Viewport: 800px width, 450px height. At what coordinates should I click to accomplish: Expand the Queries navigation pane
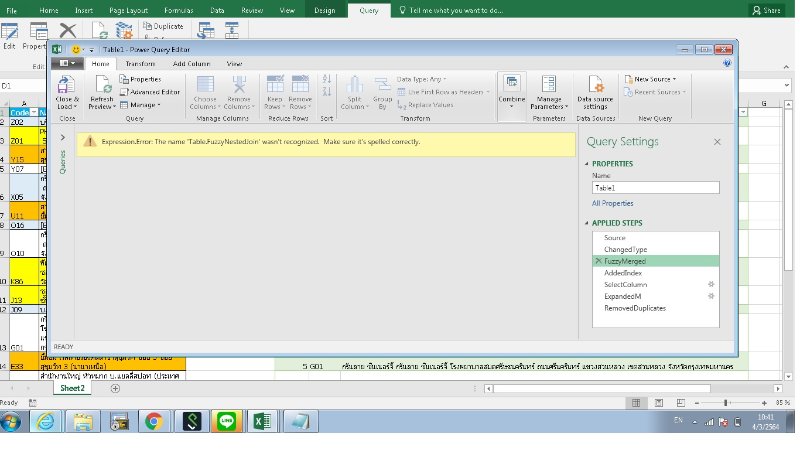[62, 138]
